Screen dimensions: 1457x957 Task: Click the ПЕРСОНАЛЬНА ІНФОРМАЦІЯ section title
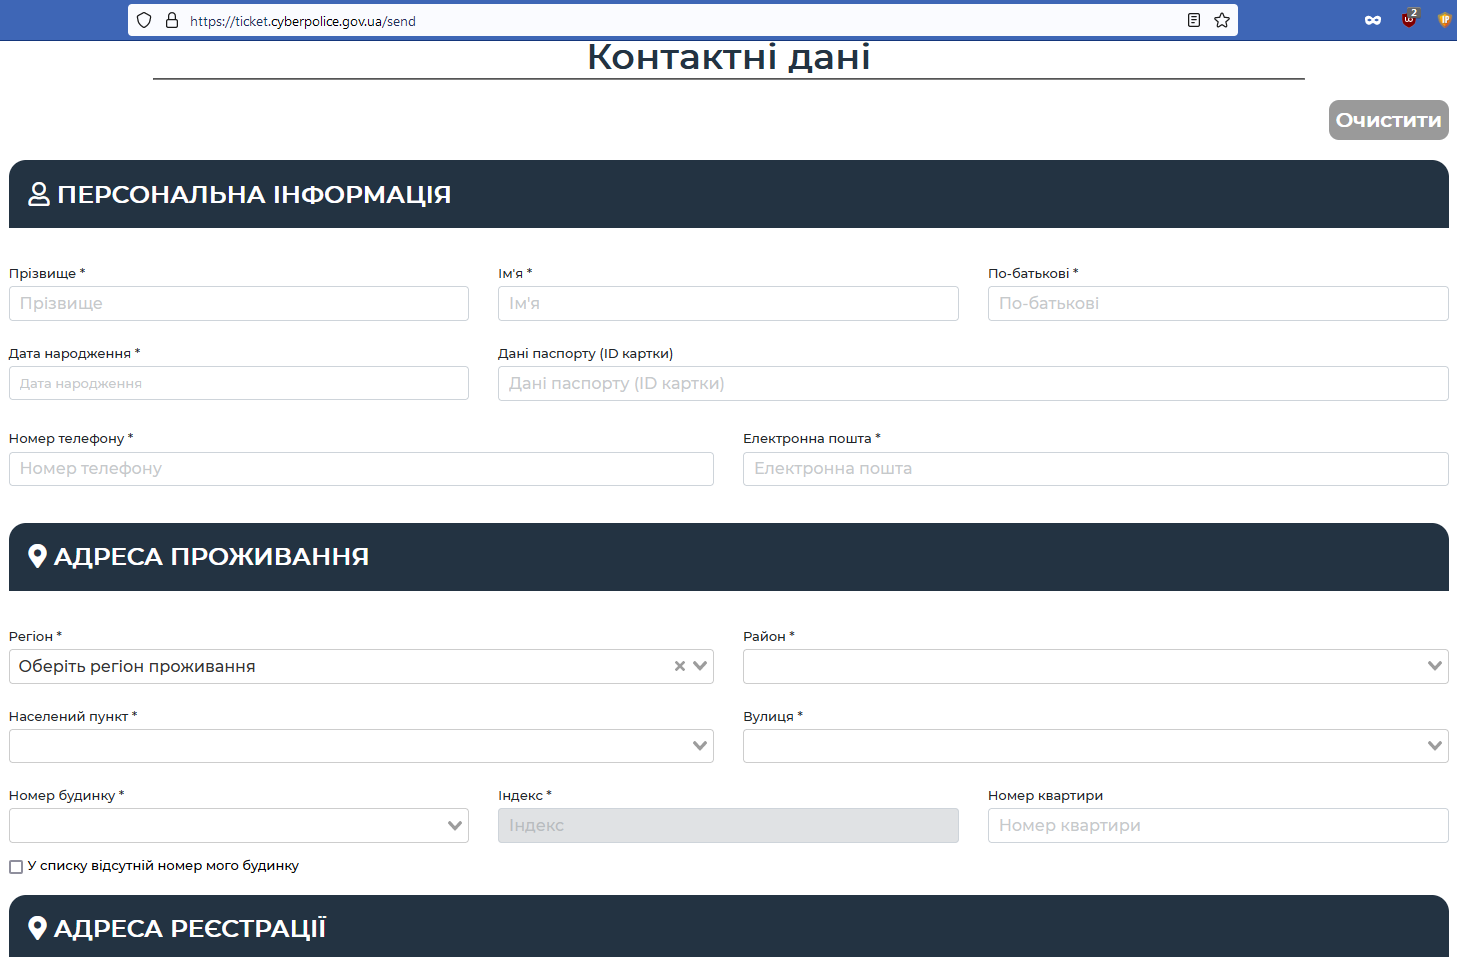coord(254,194)
